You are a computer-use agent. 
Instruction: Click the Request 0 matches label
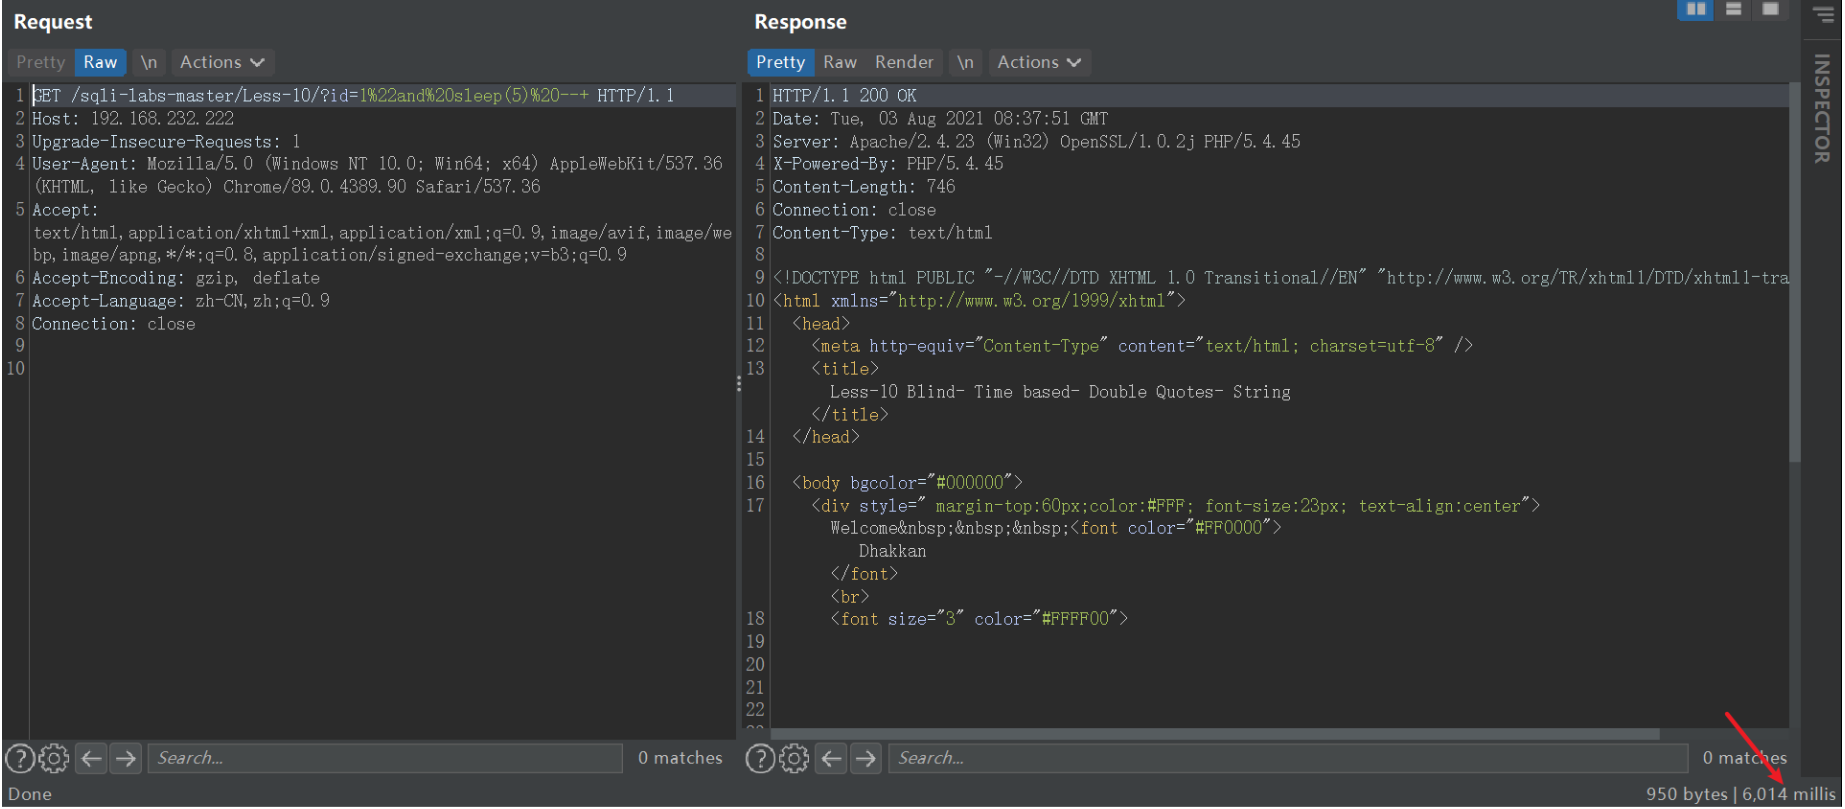680,759
